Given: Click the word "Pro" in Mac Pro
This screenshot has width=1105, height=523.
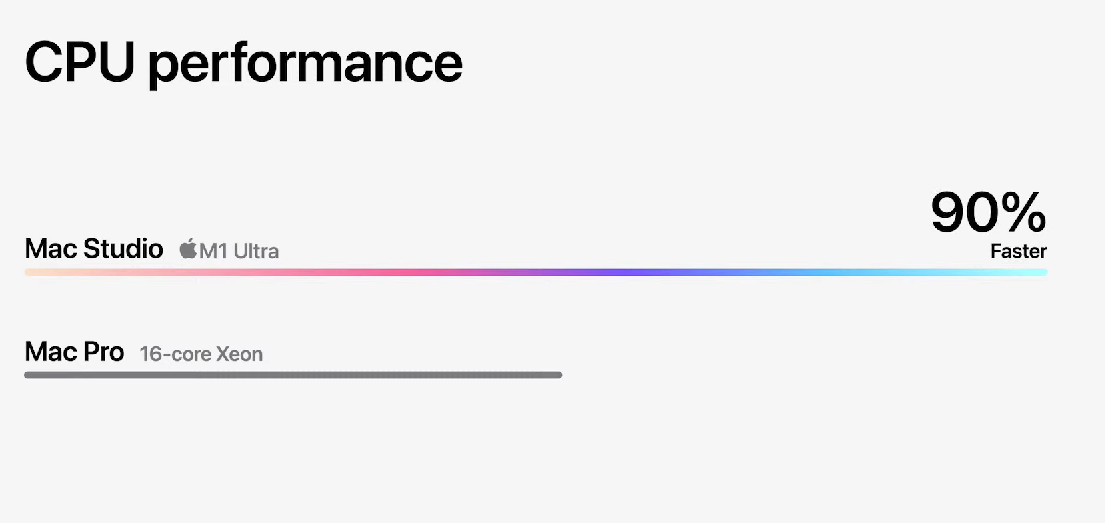Looking at the screenshot, I should coord(104,351).
